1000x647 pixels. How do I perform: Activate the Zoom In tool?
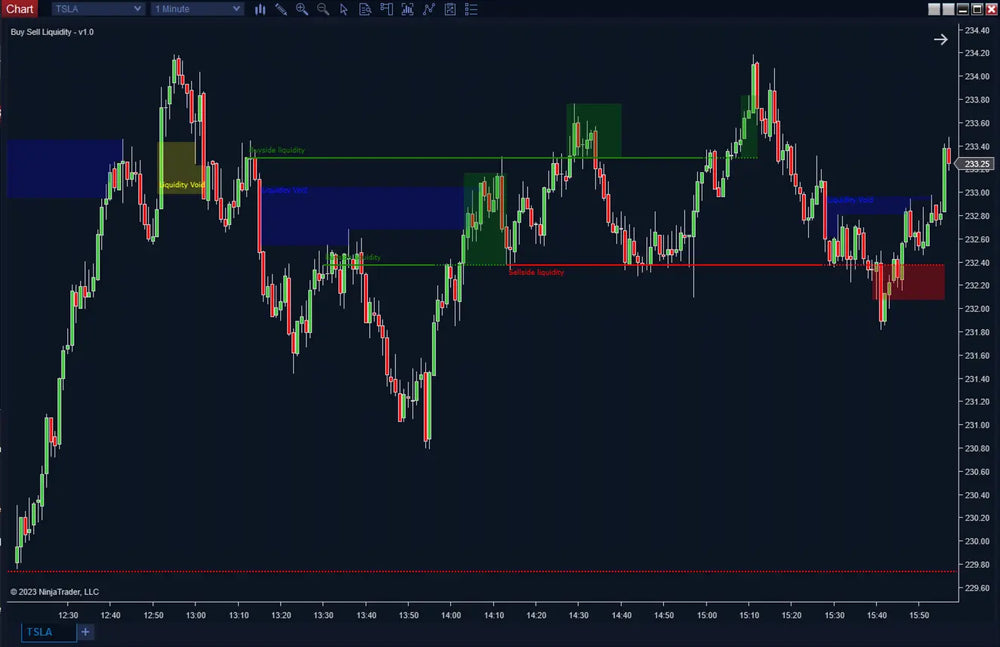coord(302,9)
